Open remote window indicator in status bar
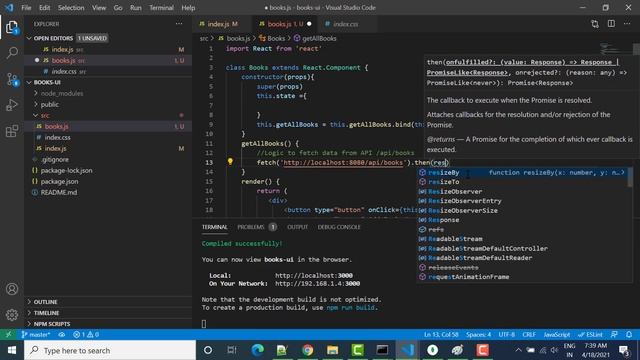Viewport: 640px width, 360px height. 8,335
